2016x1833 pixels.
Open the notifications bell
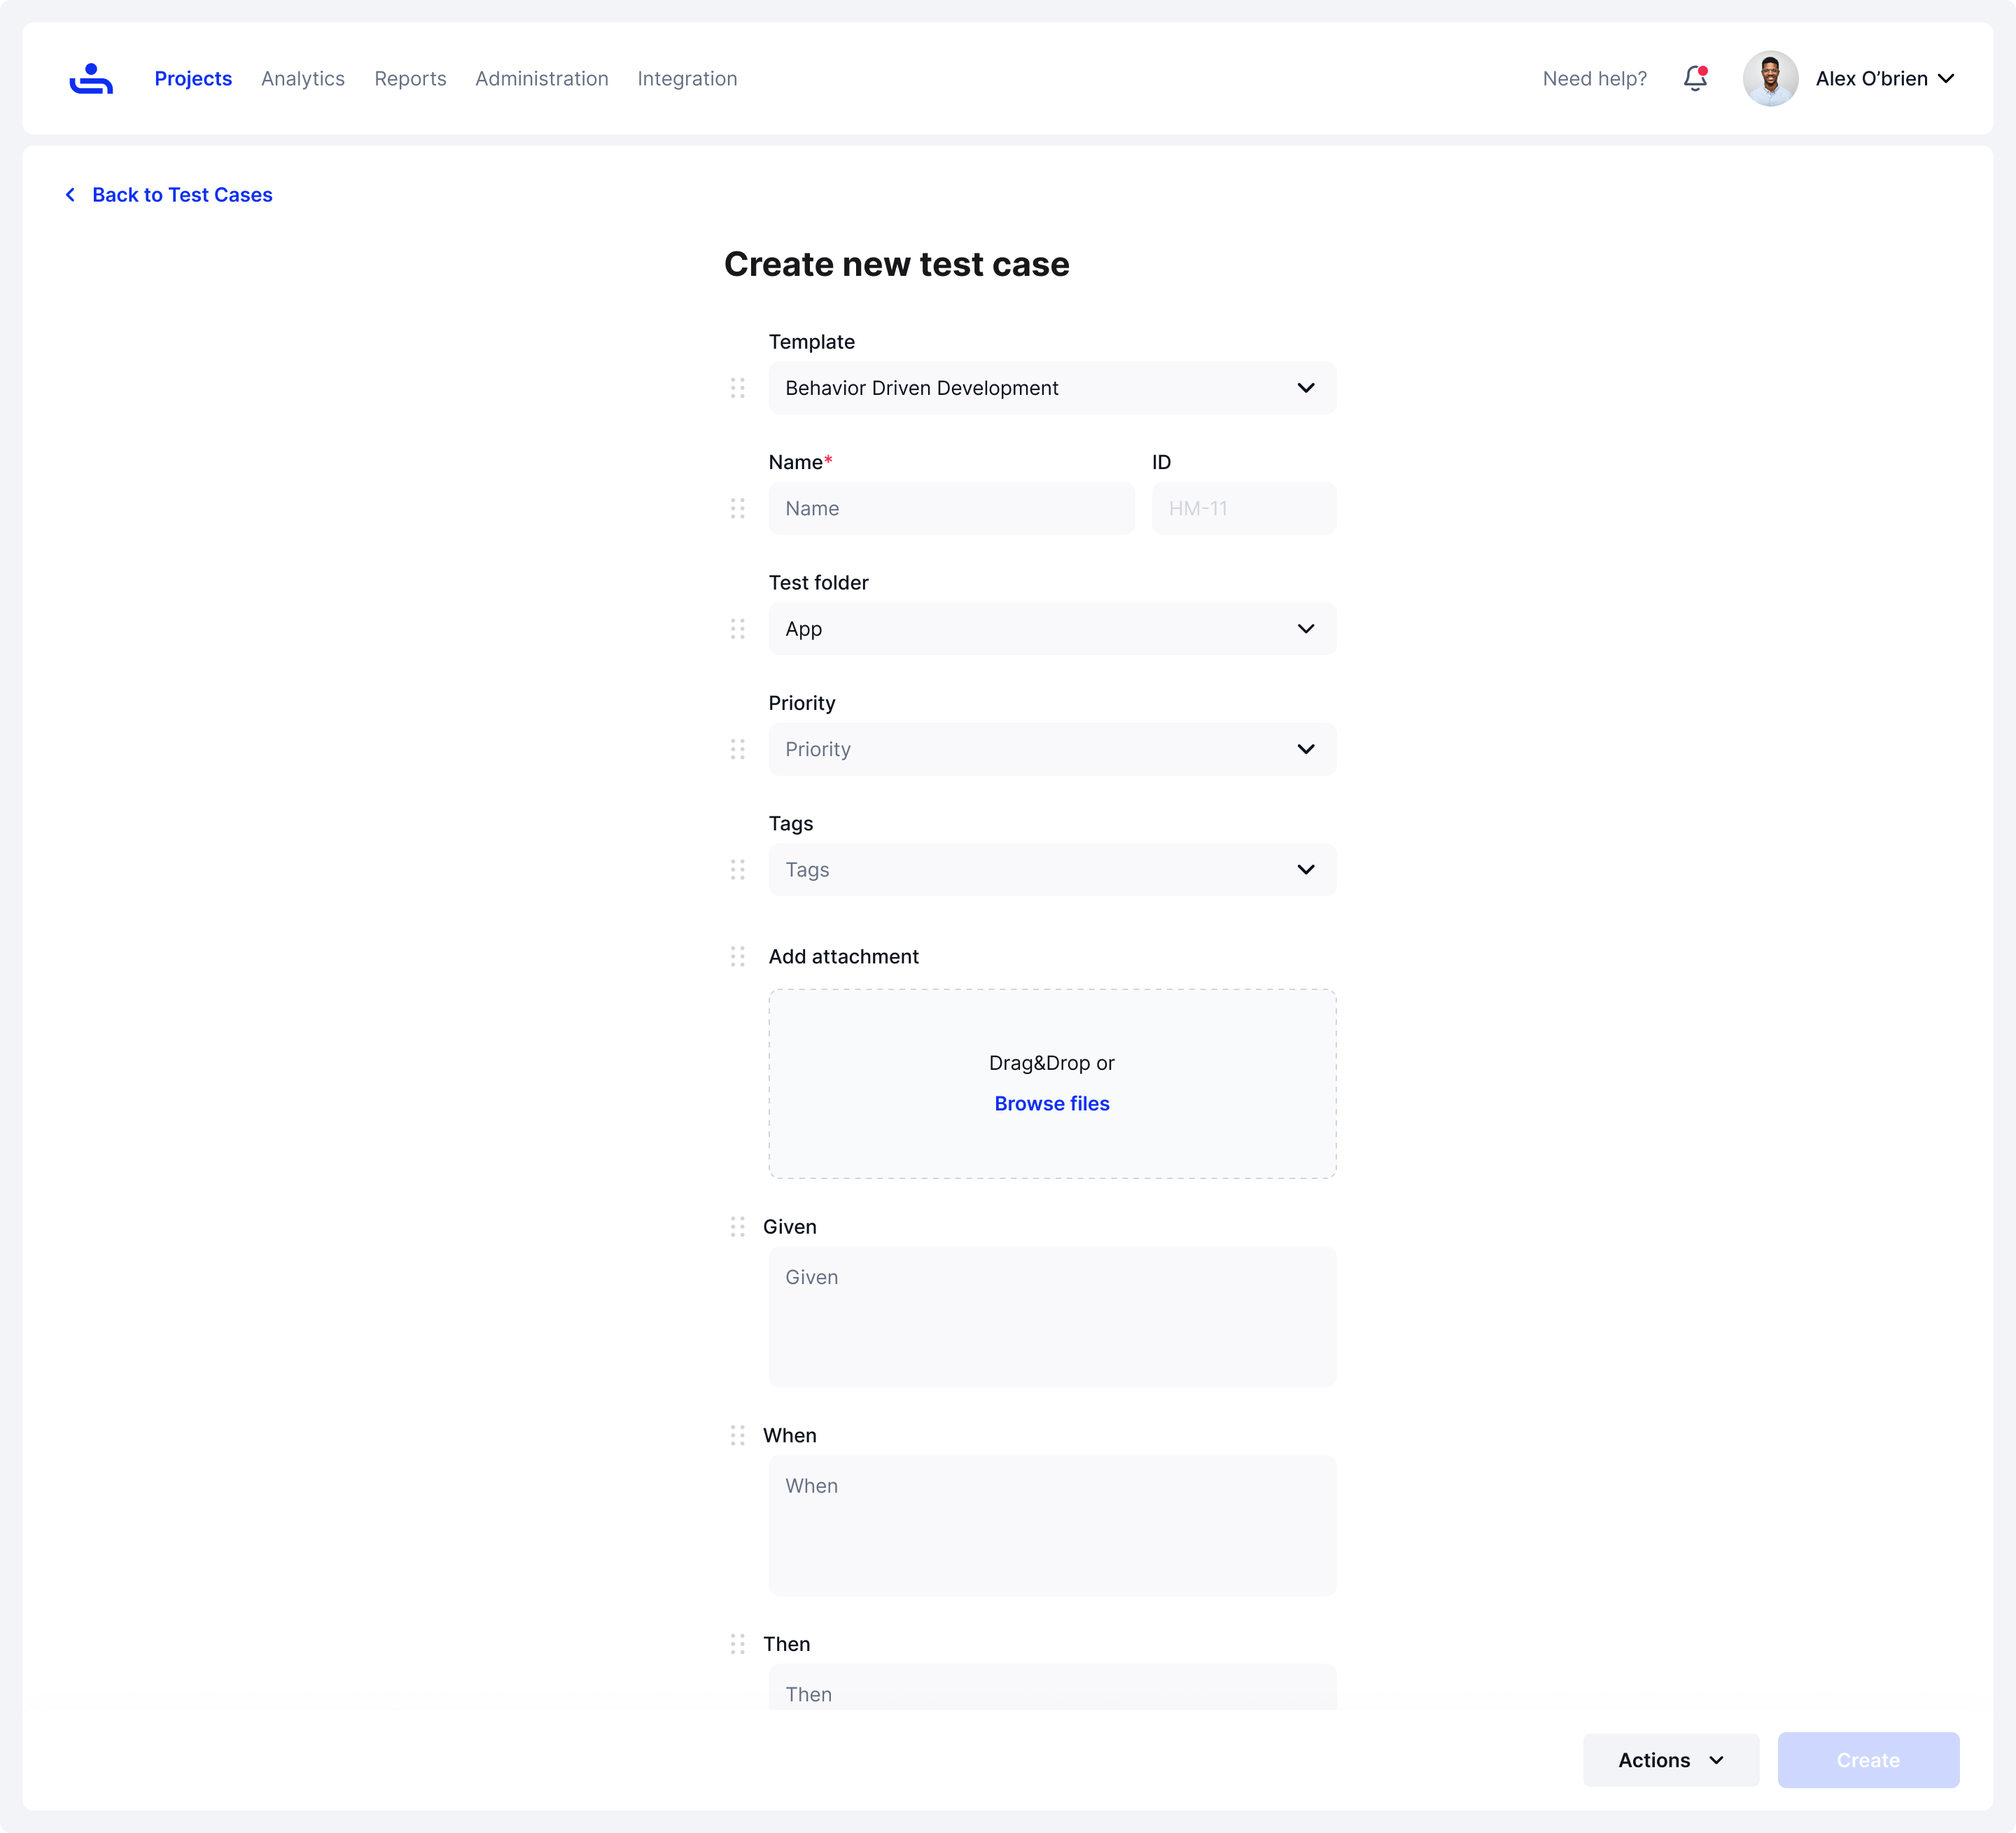(x=1694, y=78)
